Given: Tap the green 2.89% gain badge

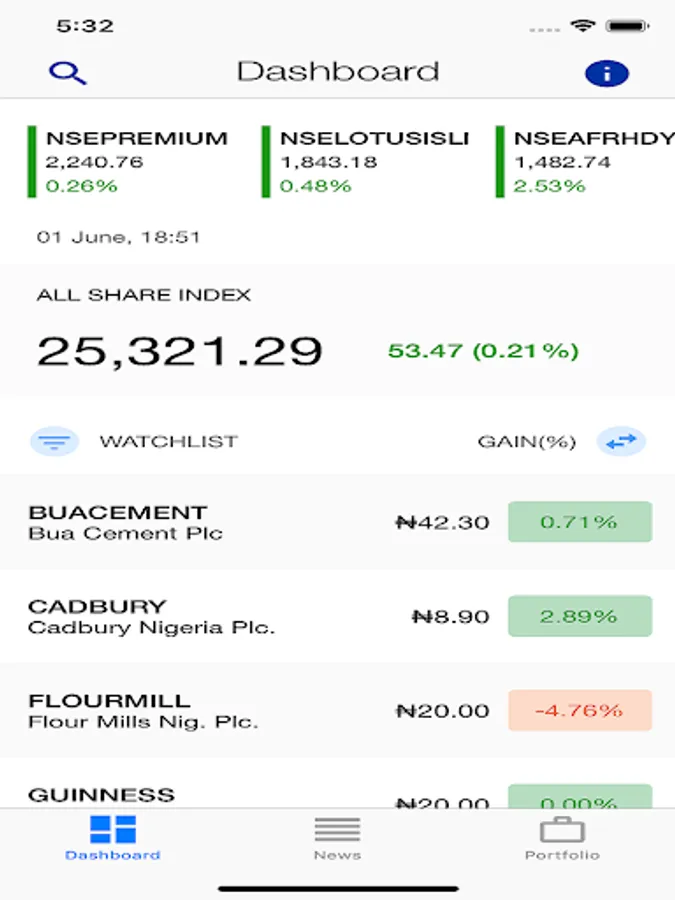Looking at the screenshot, I should click(x=579, y=616).
